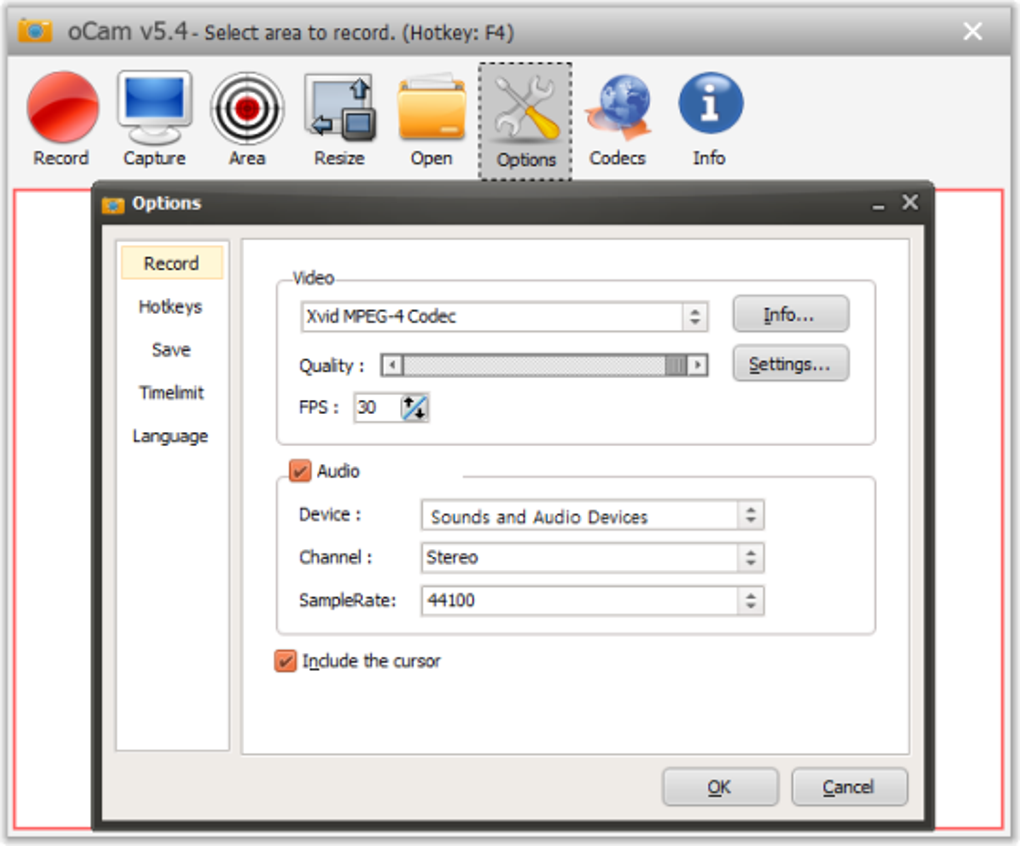Switch to the Hotkeys tab
Screen dimensions: 1020x846
point(170,306)
